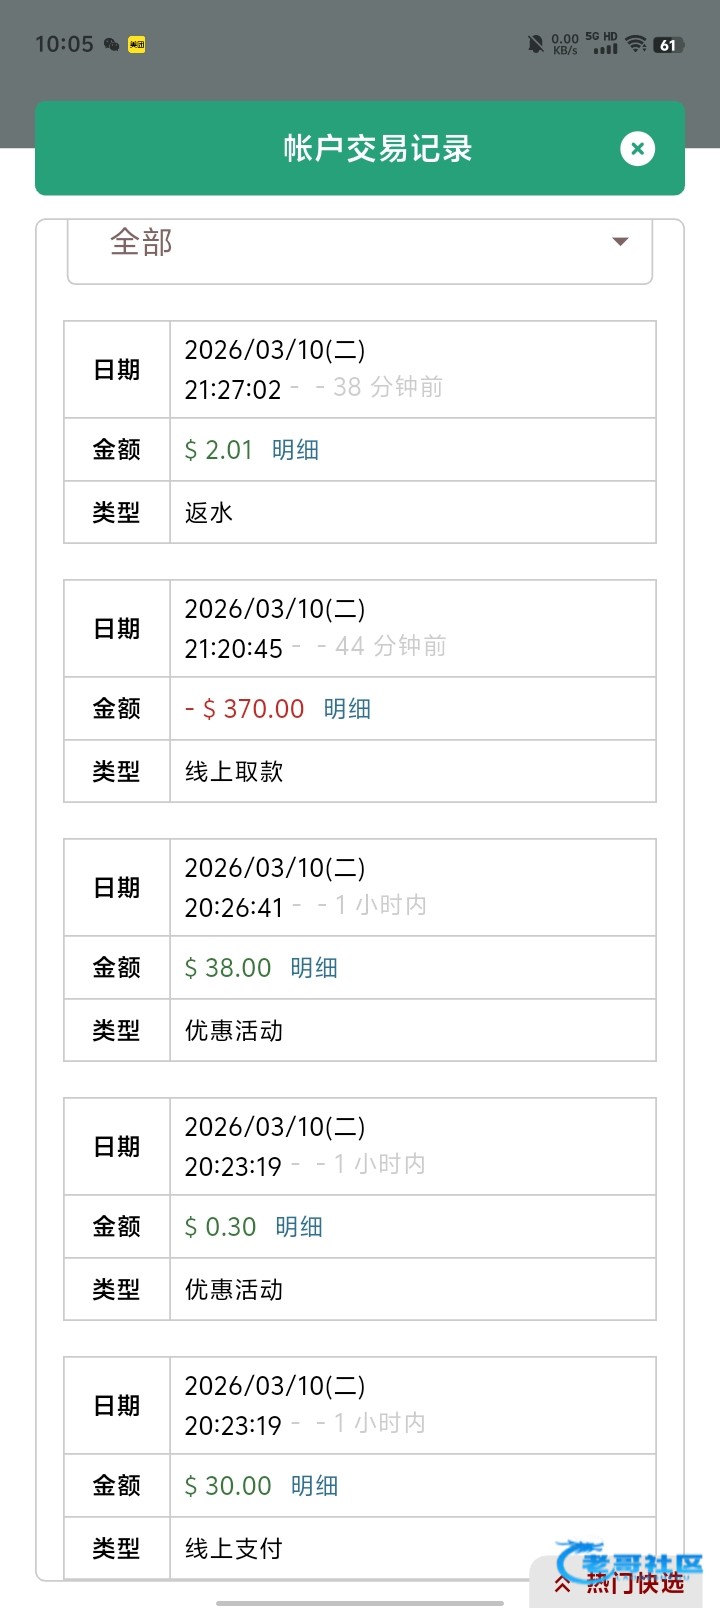Viewport: 720px width, 1608px height.
Task: Open 明细 for the $38.00 promotion
Action: pos(314,968)
